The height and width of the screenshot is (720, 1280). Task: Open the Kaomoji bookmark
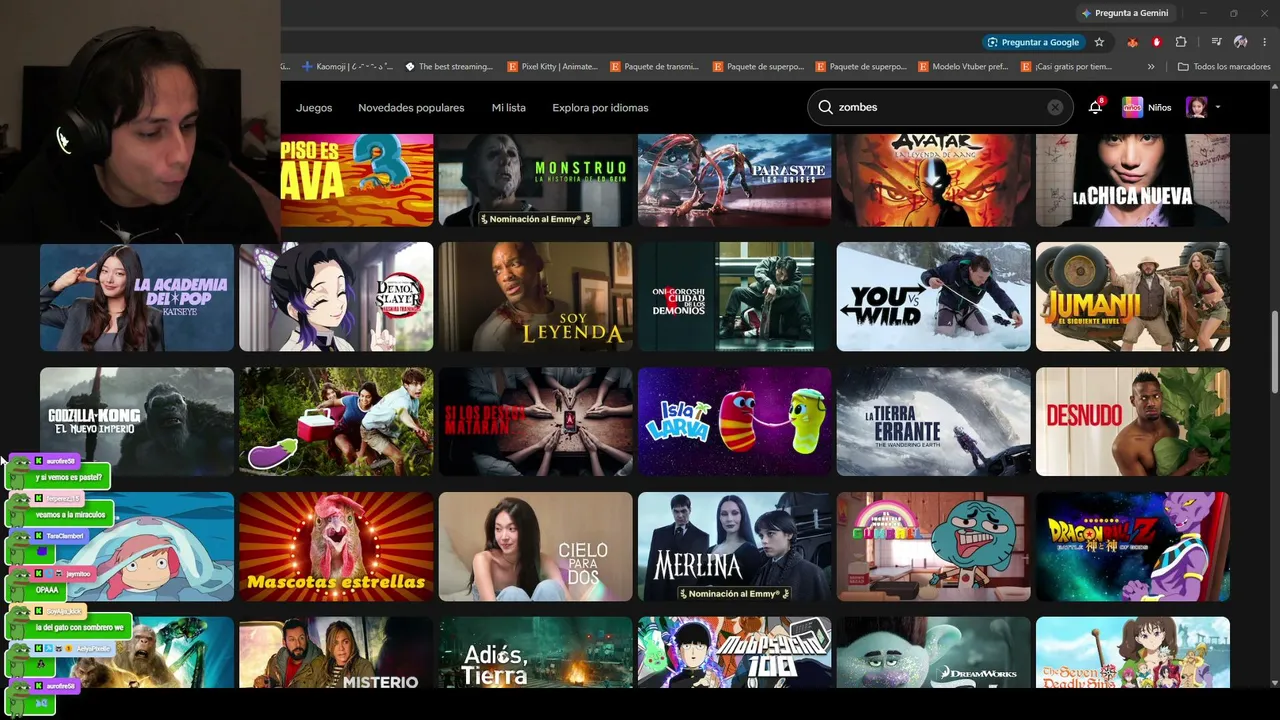[x=347, y=67]
